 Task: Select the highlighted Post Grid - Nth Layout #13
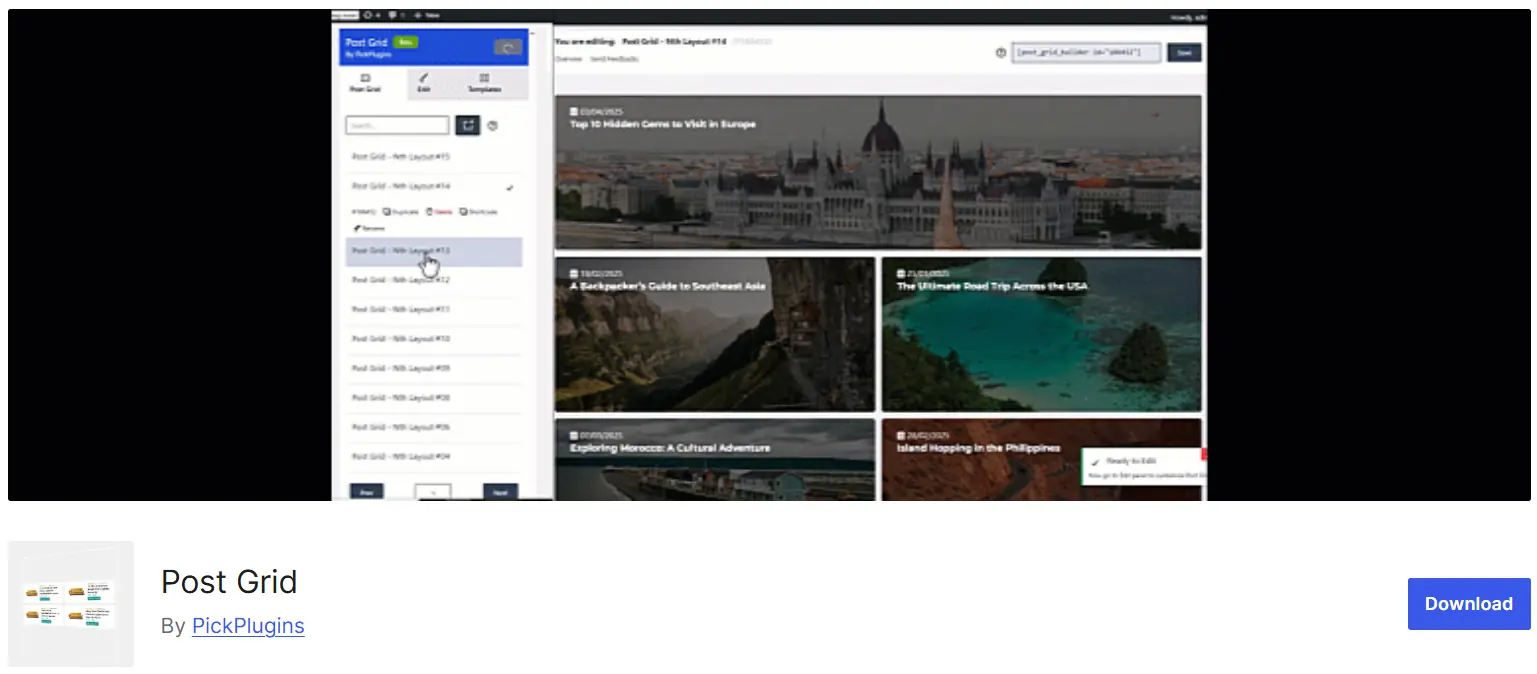click(x=433, y=251)
